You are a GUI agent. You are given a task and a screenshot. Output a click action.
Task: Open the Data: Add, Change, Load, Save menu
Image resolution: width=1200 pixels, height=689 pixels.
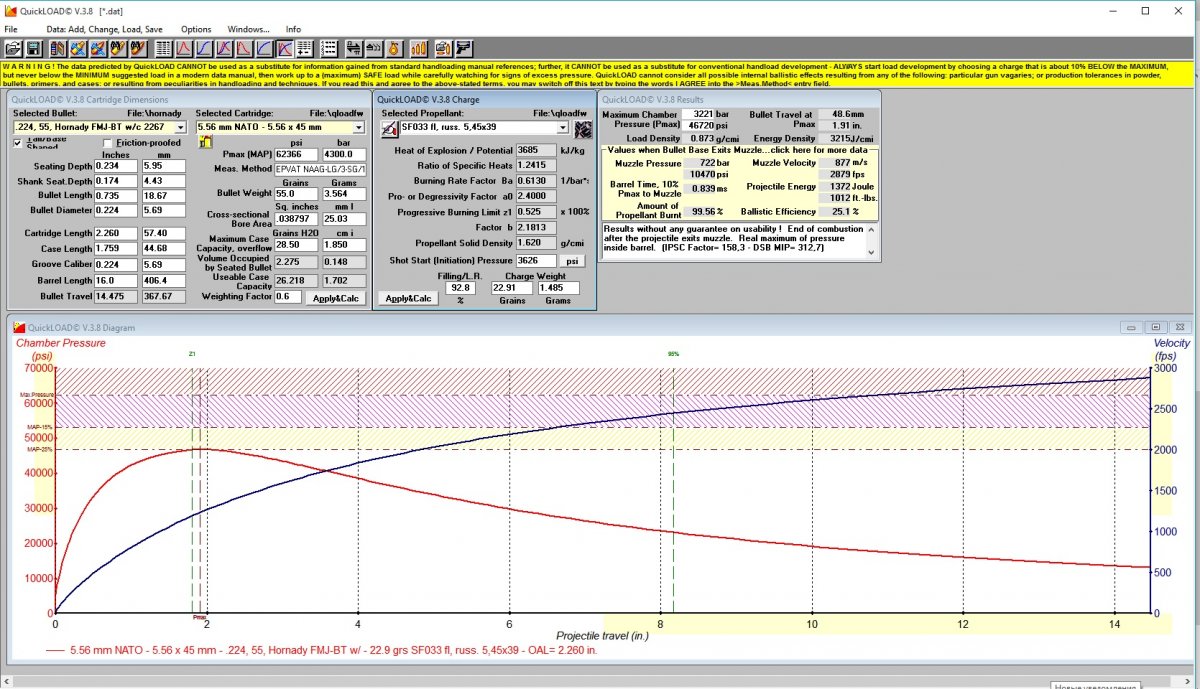pos(104,29)
